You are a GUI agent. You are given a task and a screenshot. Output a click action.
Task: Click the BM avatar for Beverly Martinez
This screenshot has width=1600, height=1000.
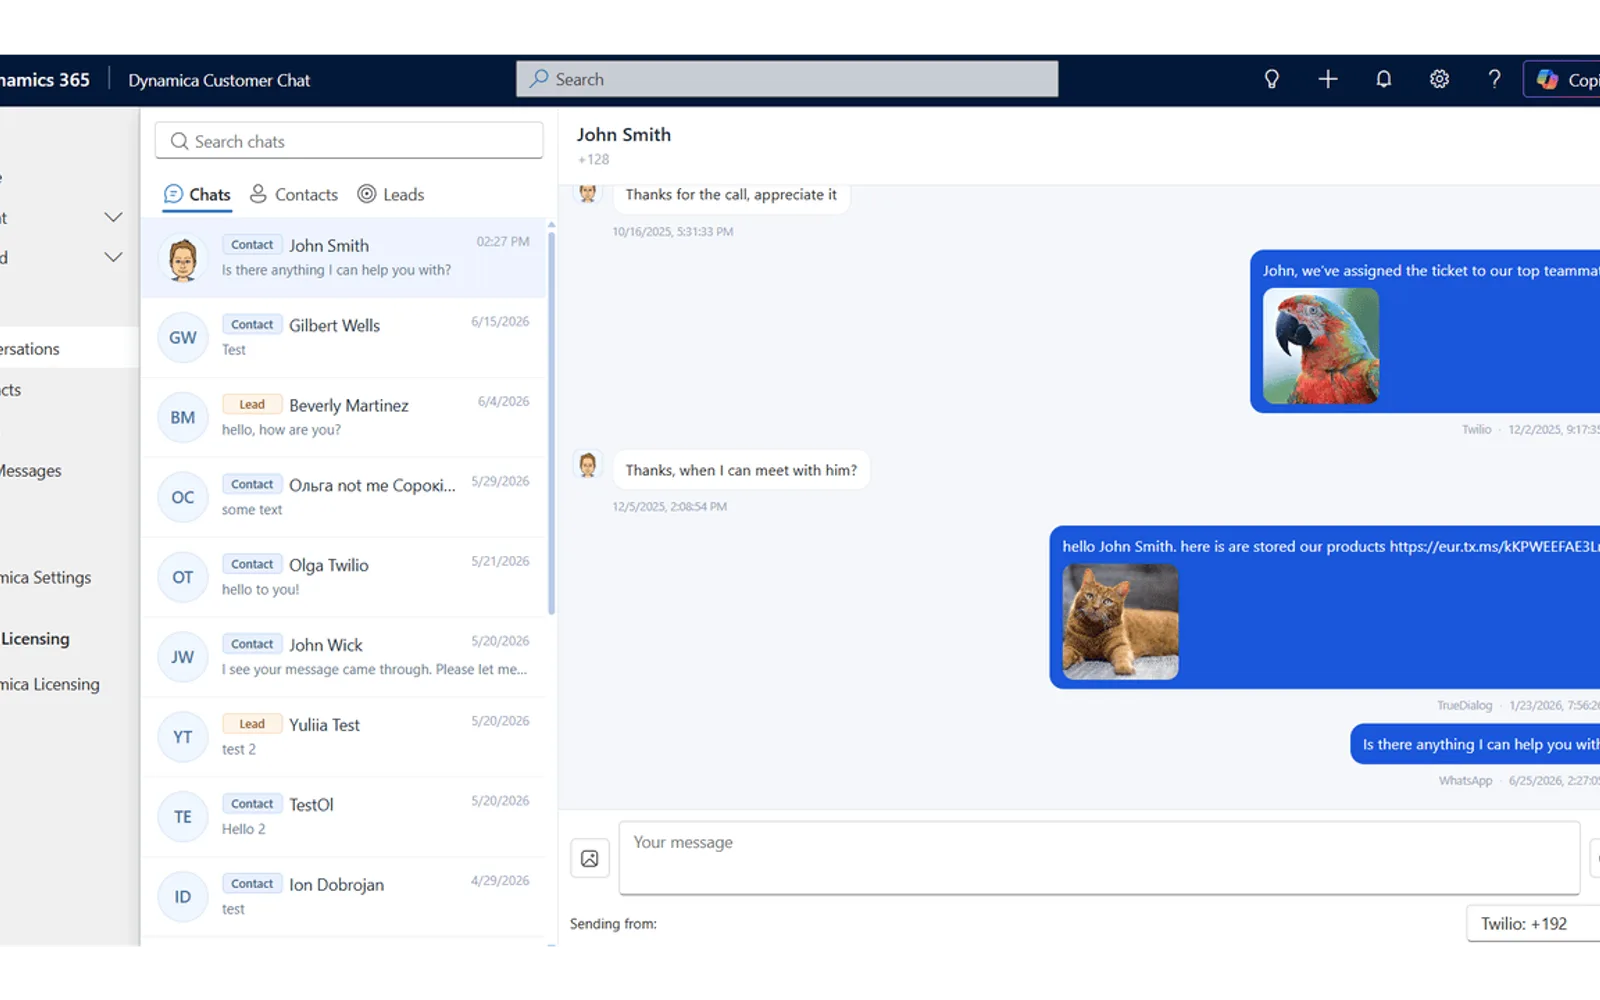(182, 418)
